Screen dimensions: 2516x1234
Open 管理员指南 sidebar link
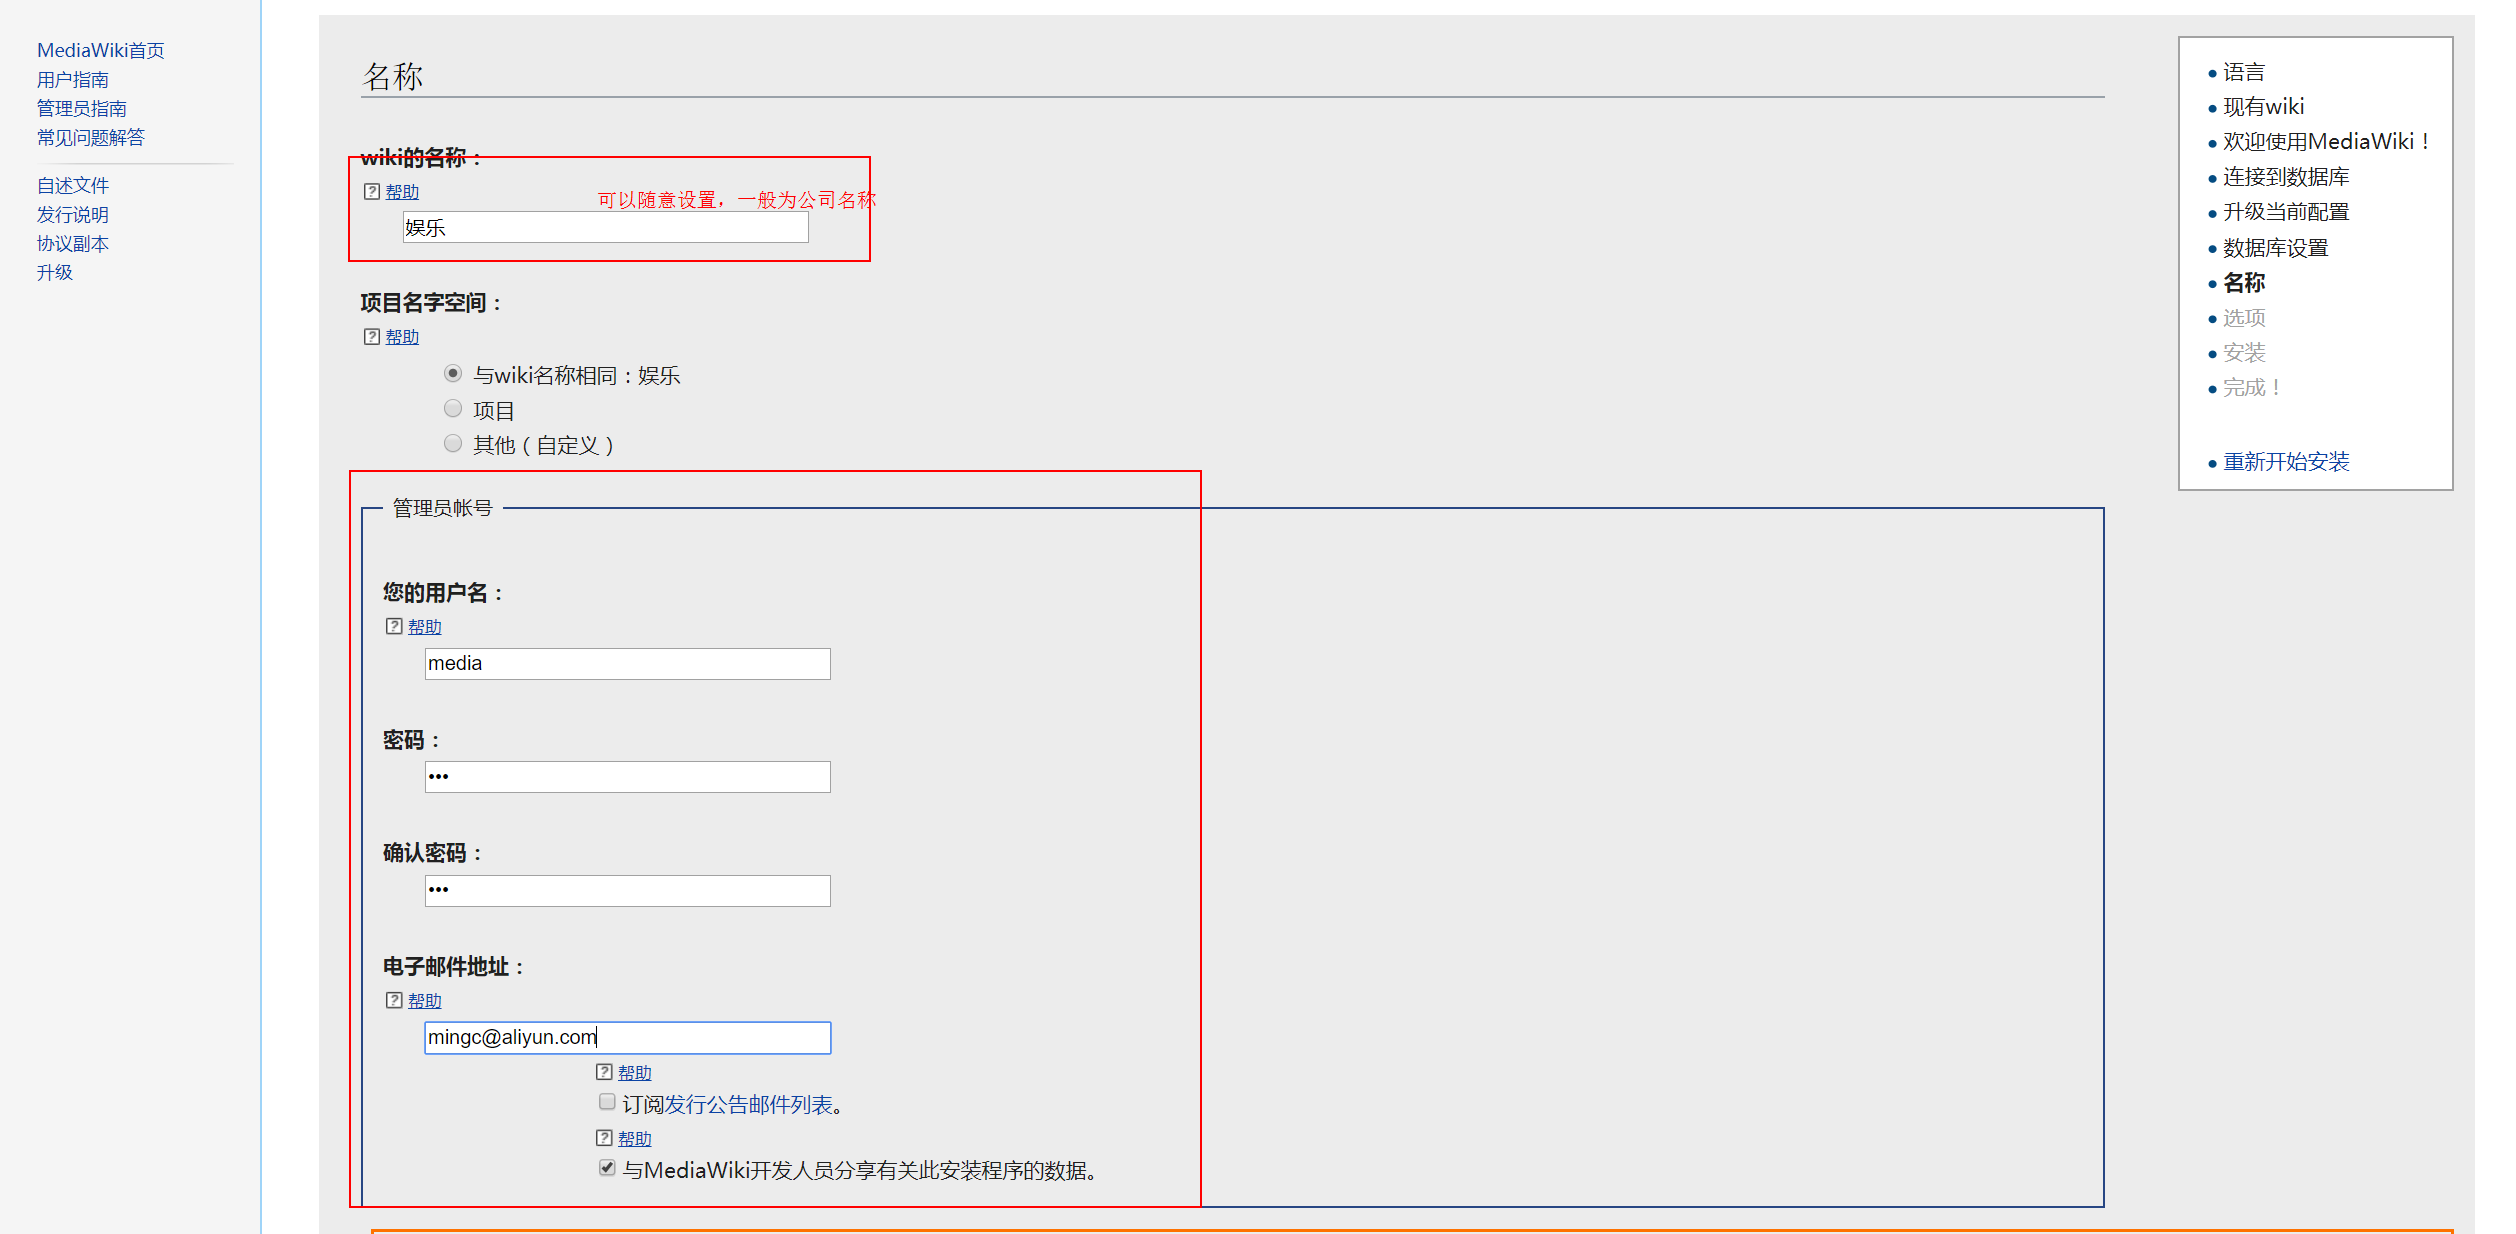tap(82, 108)
